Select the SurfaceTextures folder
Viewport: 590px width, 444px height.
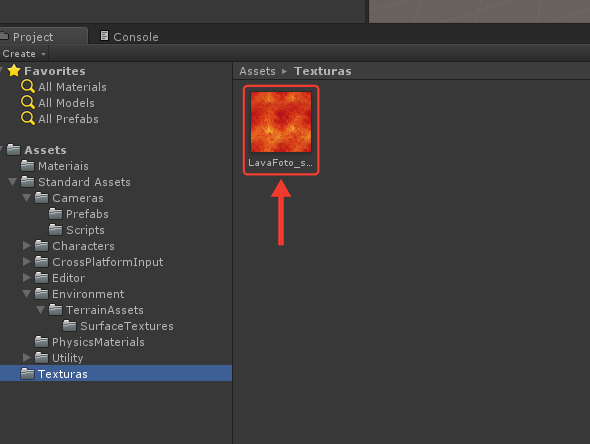pyautogui.click(x=118, y=326)
